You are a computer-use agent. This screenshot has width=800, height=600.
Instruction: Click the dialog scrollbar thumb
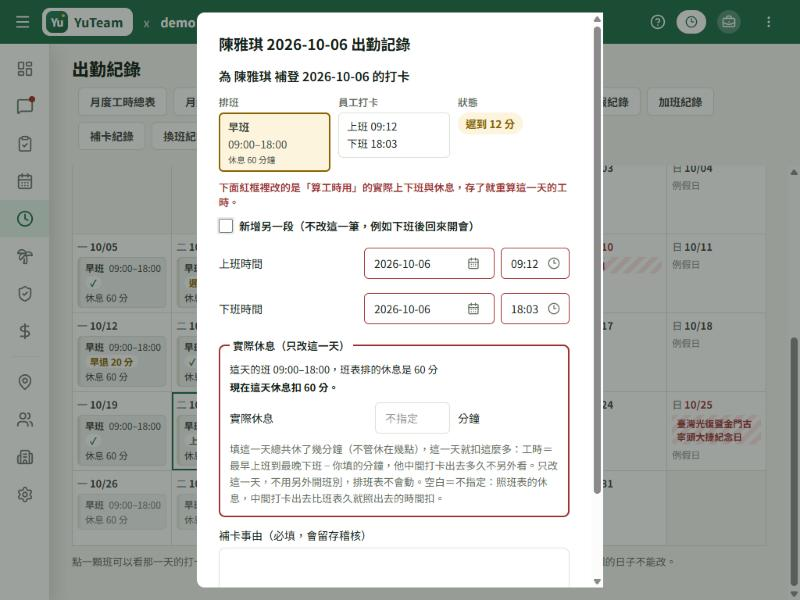tap(597, 260)
